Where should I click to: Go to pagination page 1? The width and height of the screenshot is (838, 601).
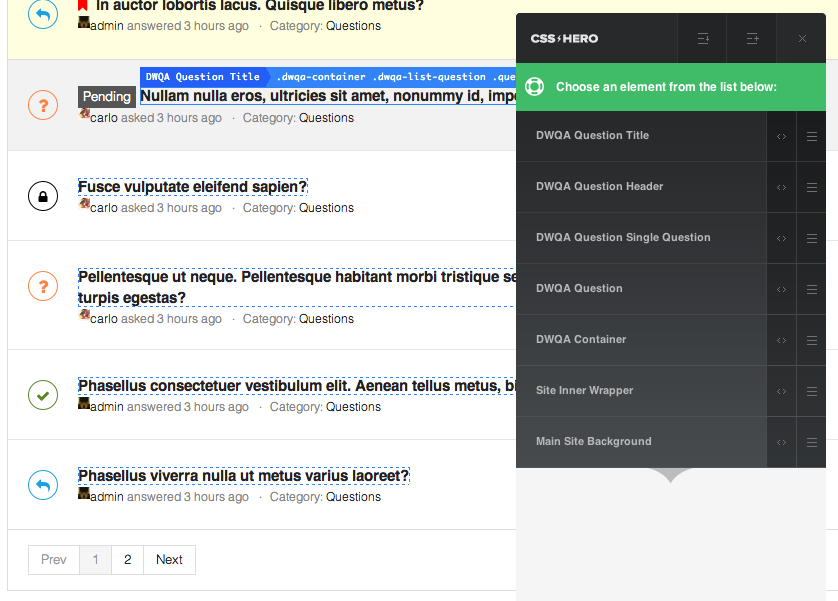click(x=95, y=560)
